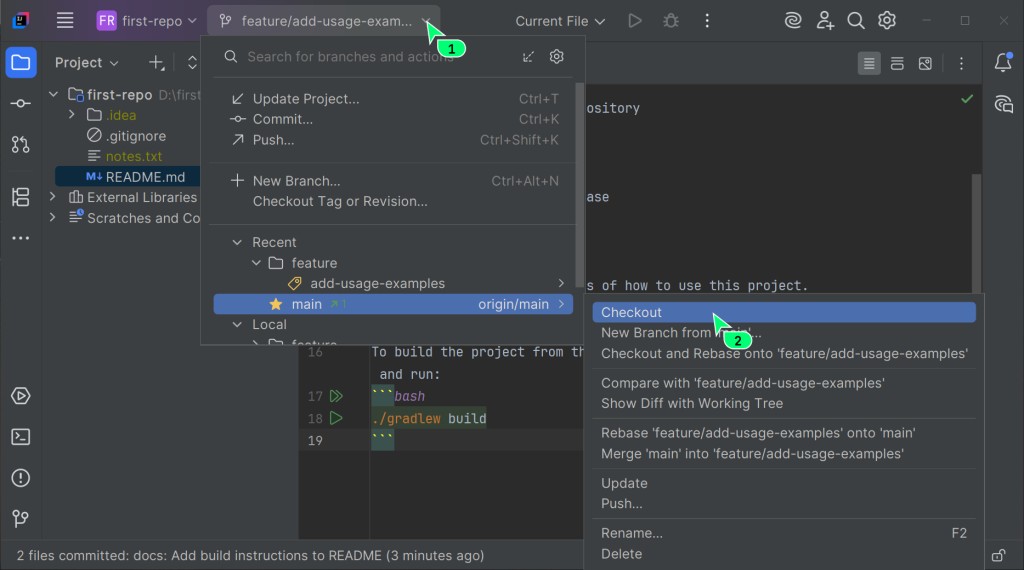Expand the .idea folder
Image resolution: width=1024 pixels, height=570 pixels.
pyautogui.click(x=72, y=115)
